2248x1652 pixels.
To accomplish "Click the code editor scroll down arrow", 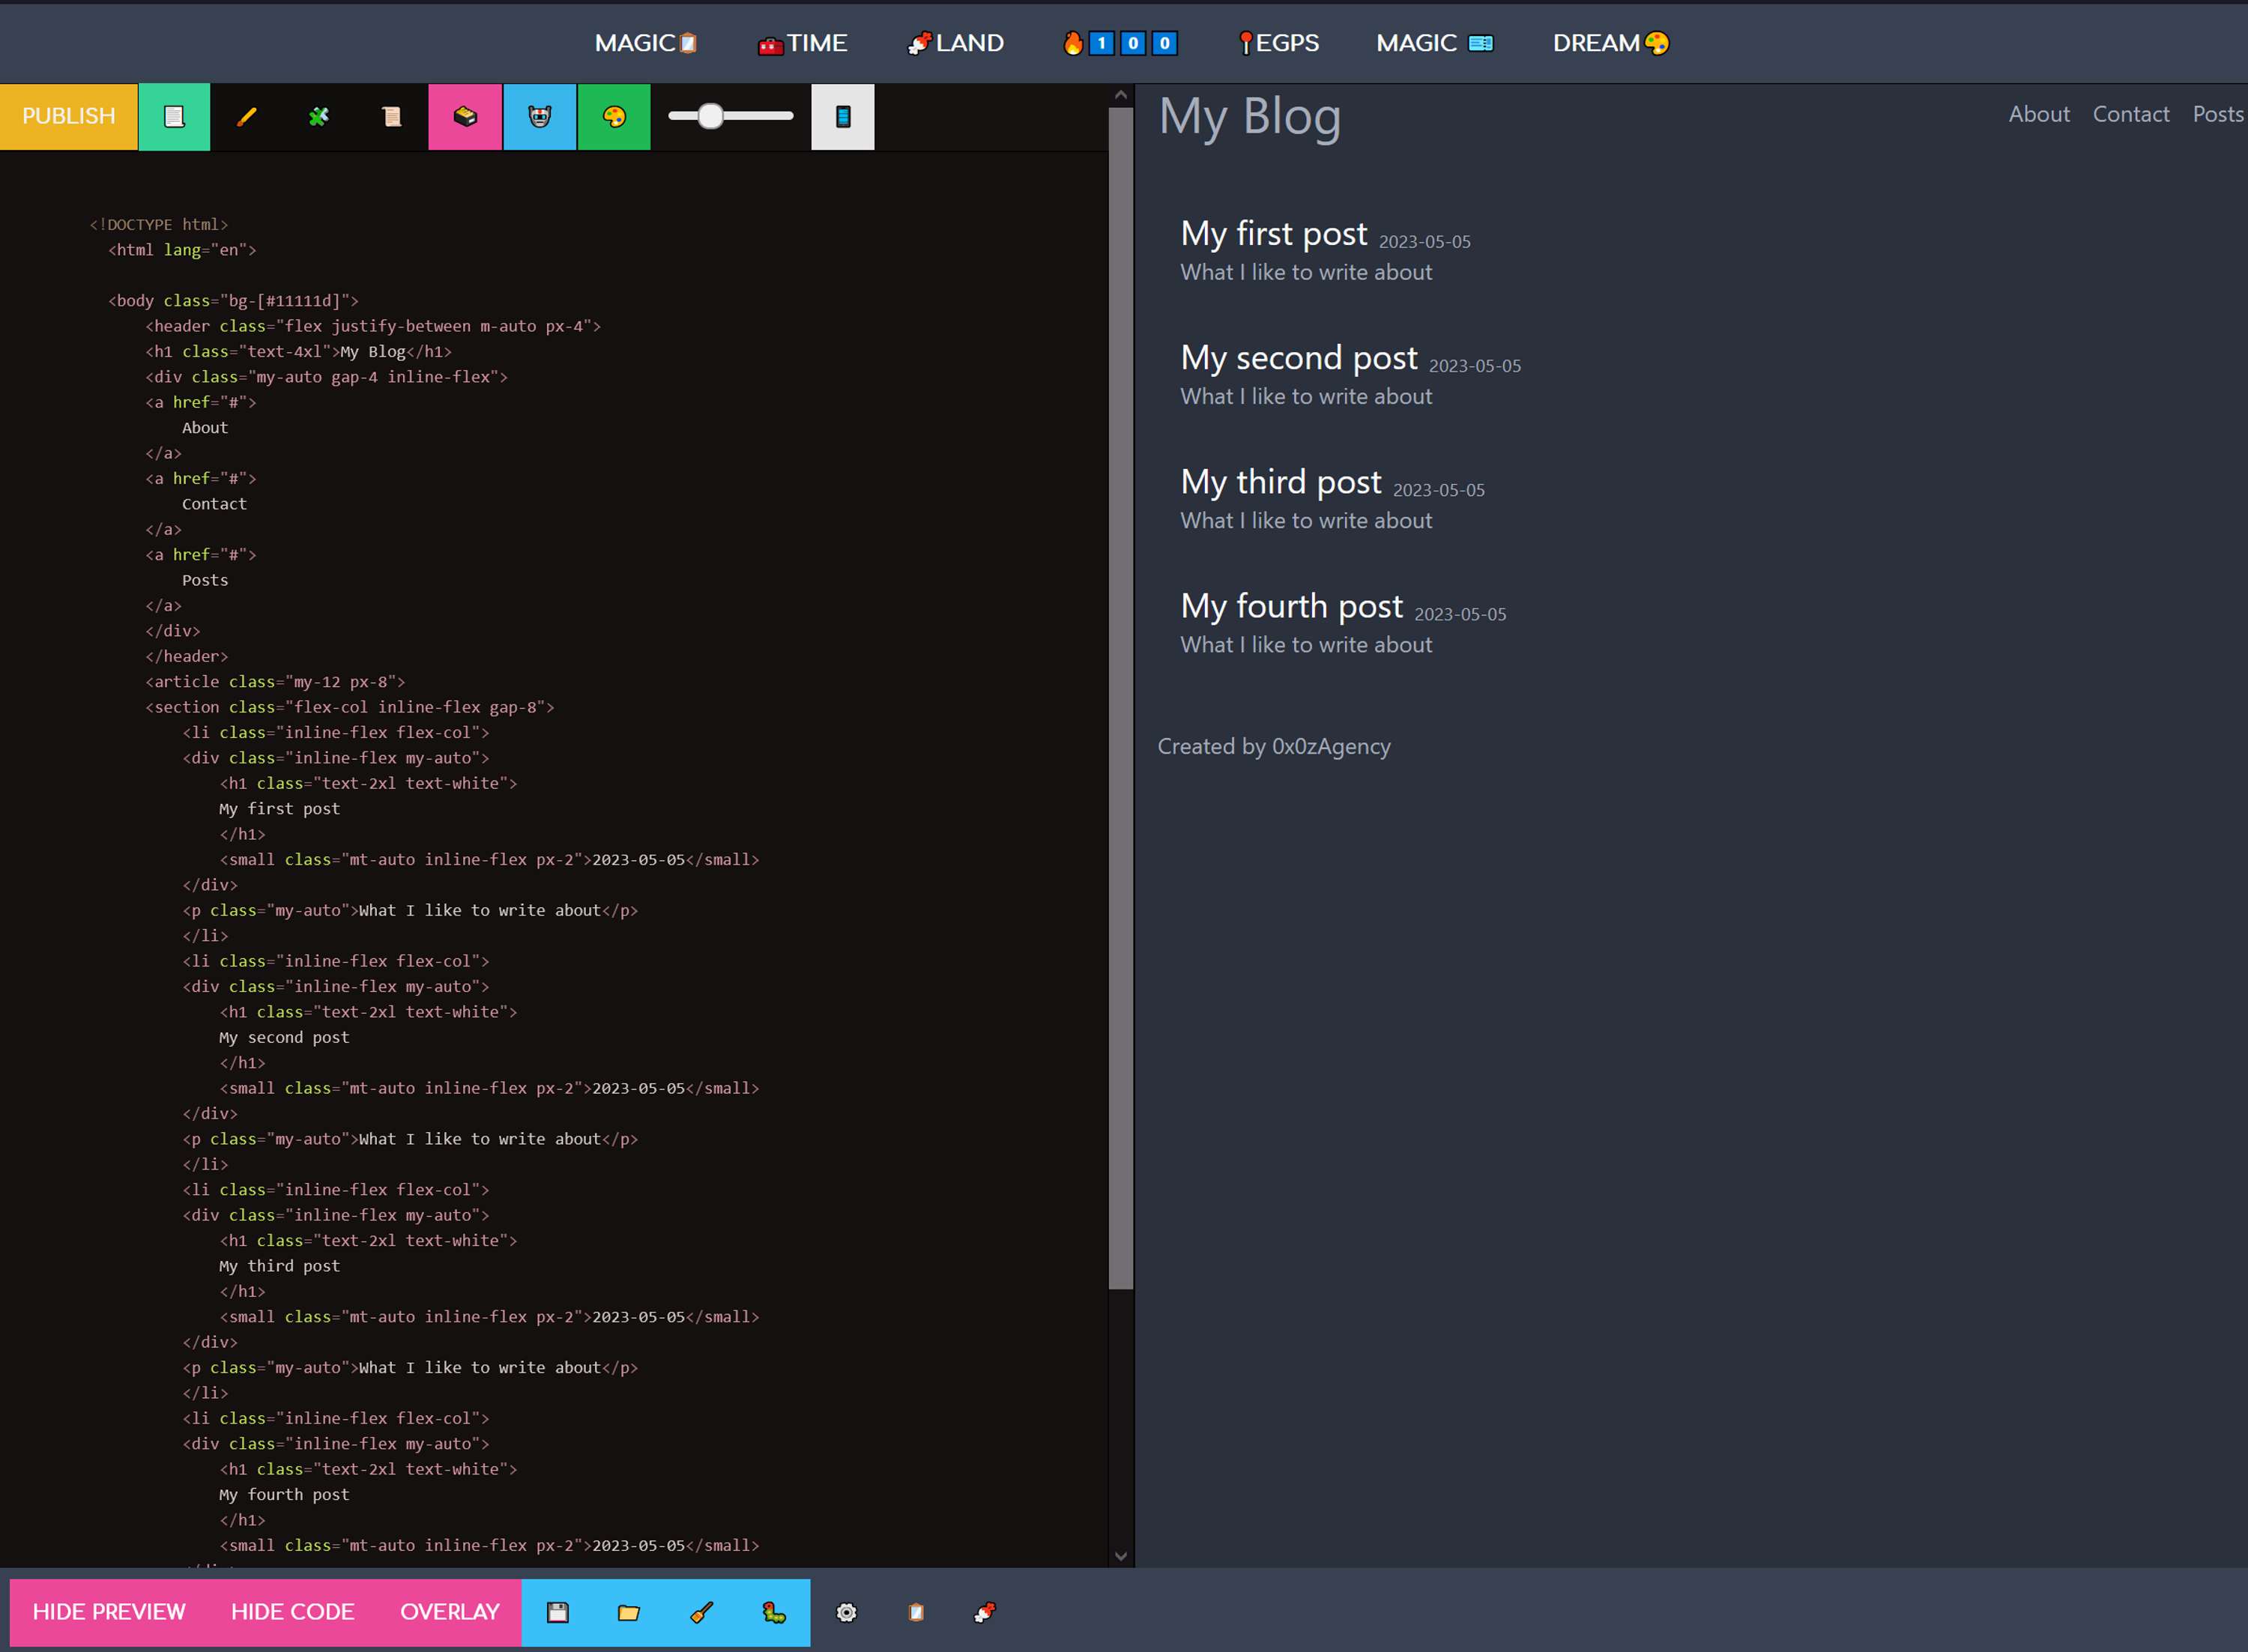I will tap(1121, 1556).
